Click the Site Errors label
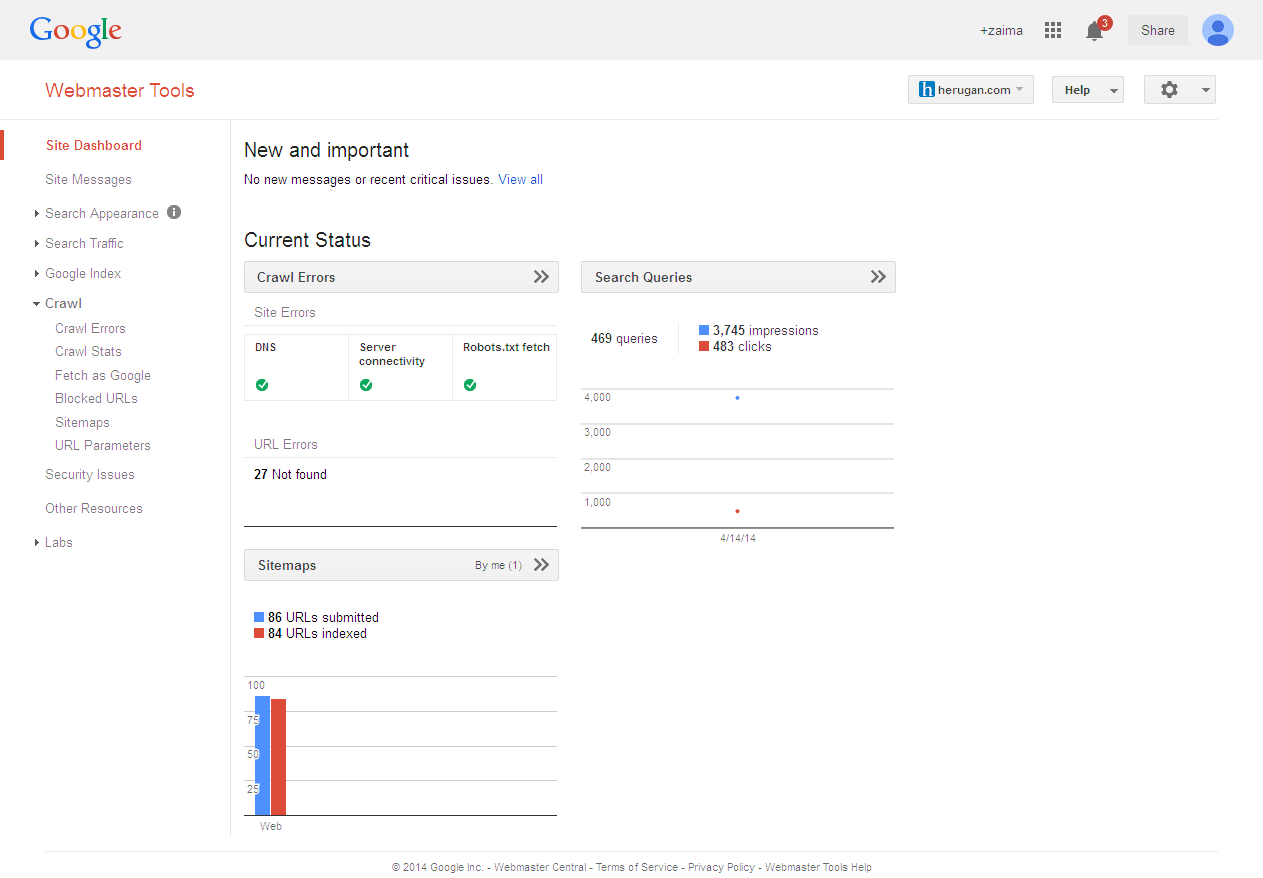This screenshot has width=1263, height=878. [285, 313]
